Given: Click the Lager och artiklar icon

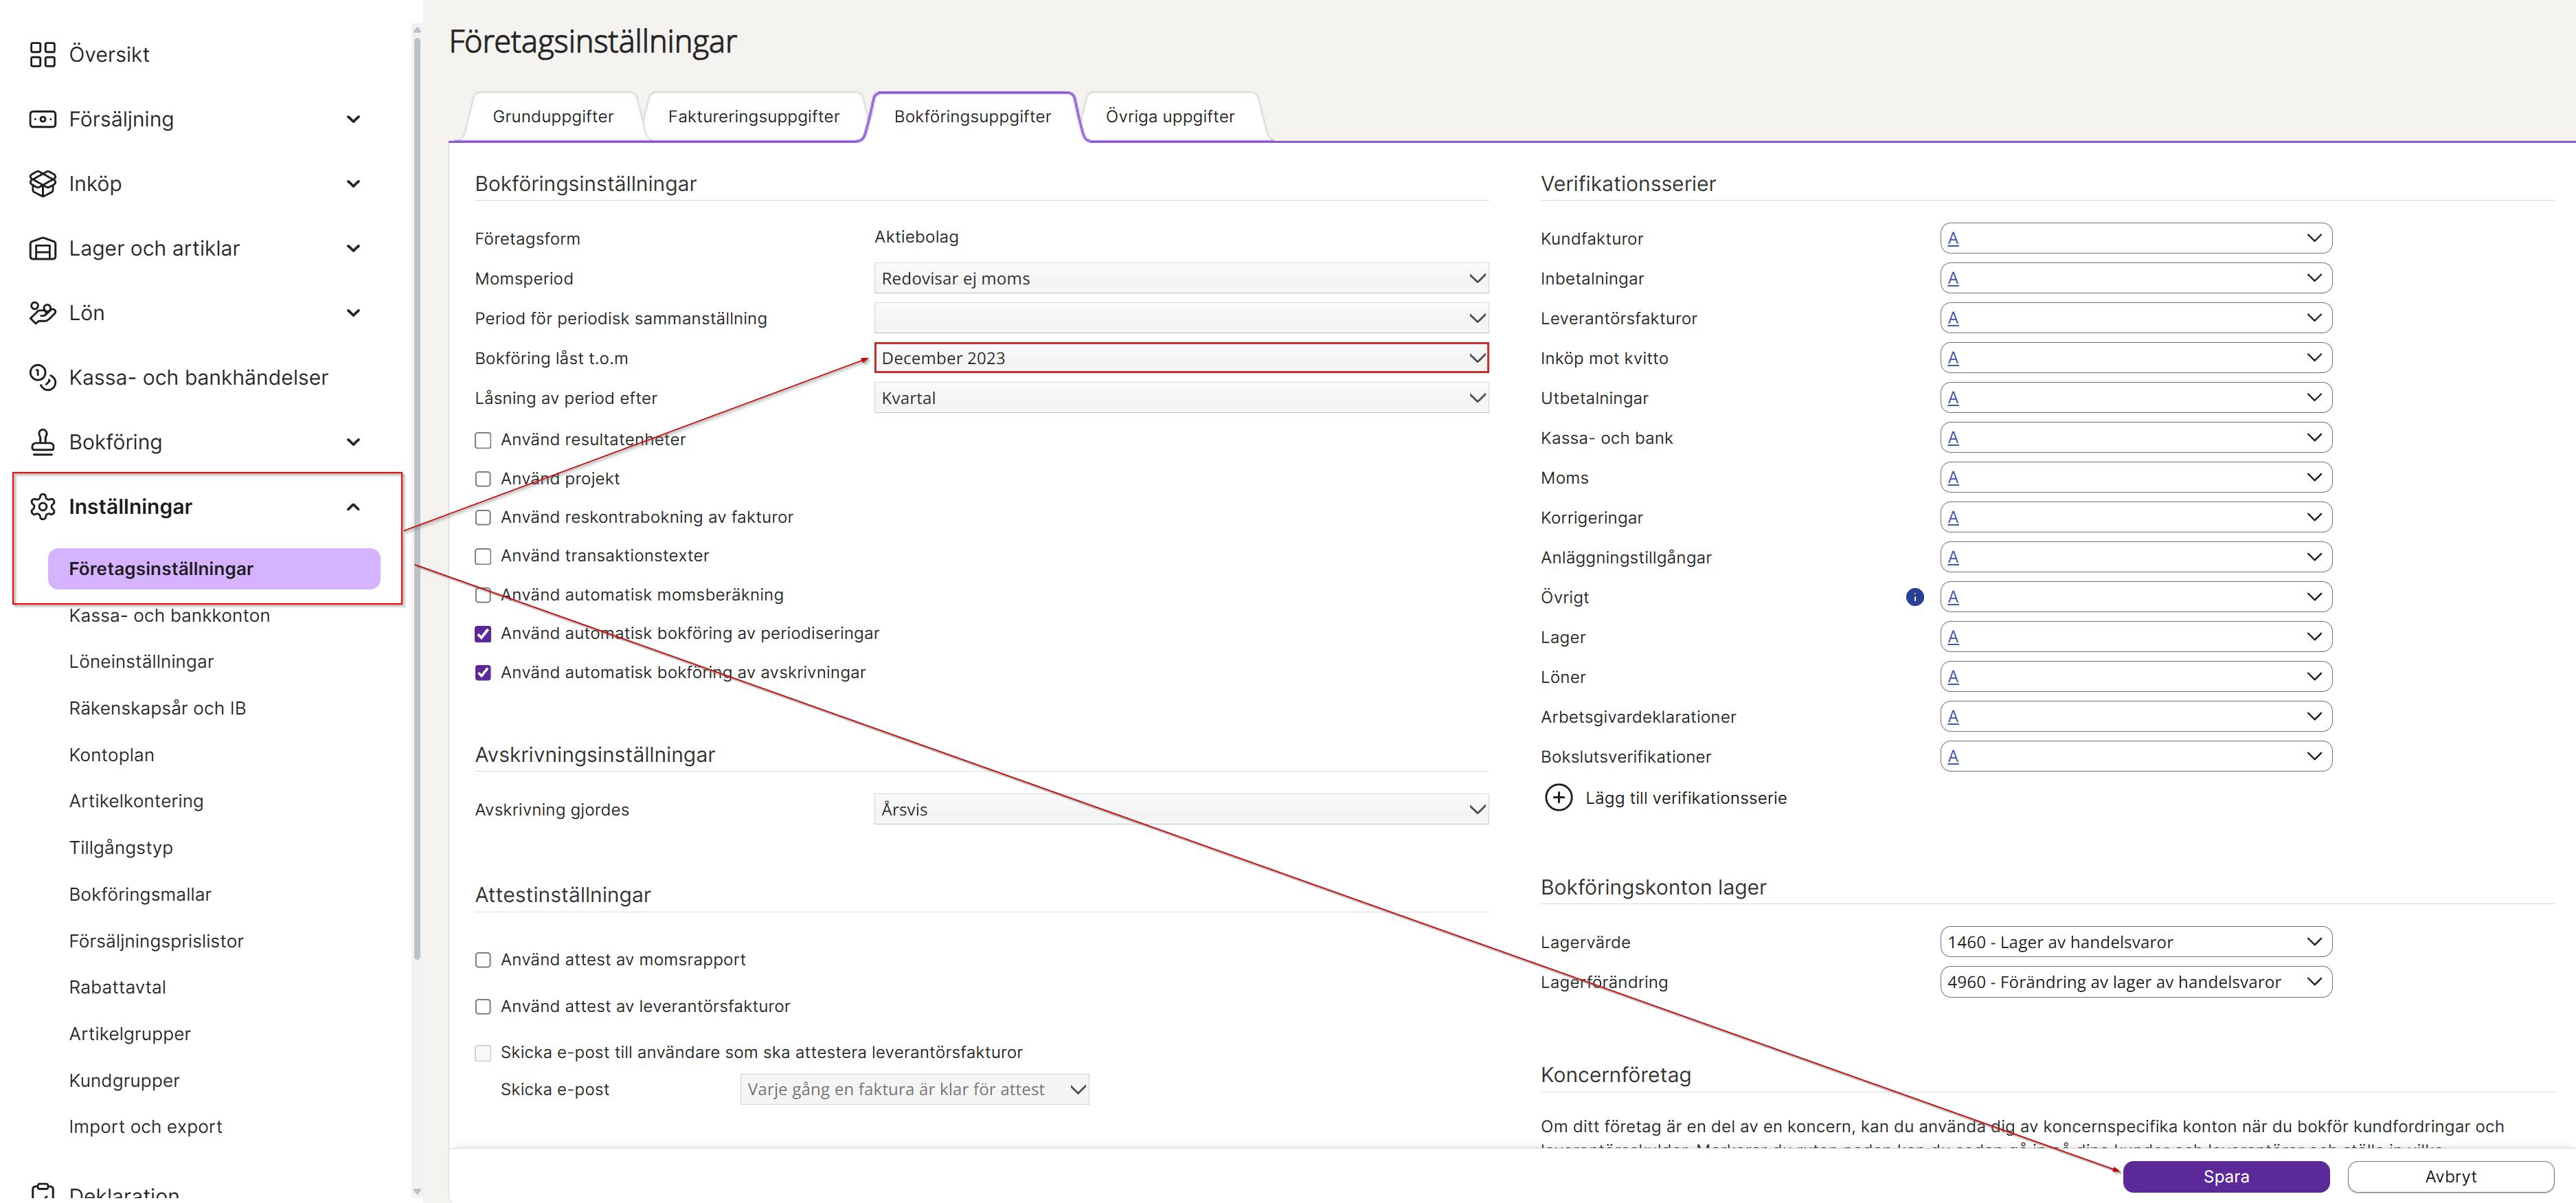Looking at the screenshot, I should pos(42,248).
